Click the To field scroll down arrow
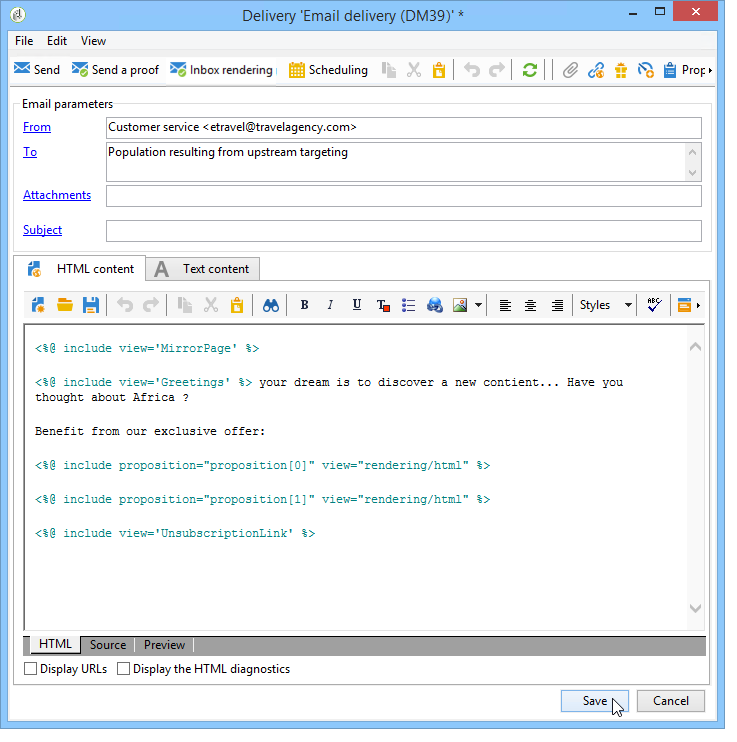The height and width of the screenshot is (742, 737). pyautogui.click(x=693, y=173)
